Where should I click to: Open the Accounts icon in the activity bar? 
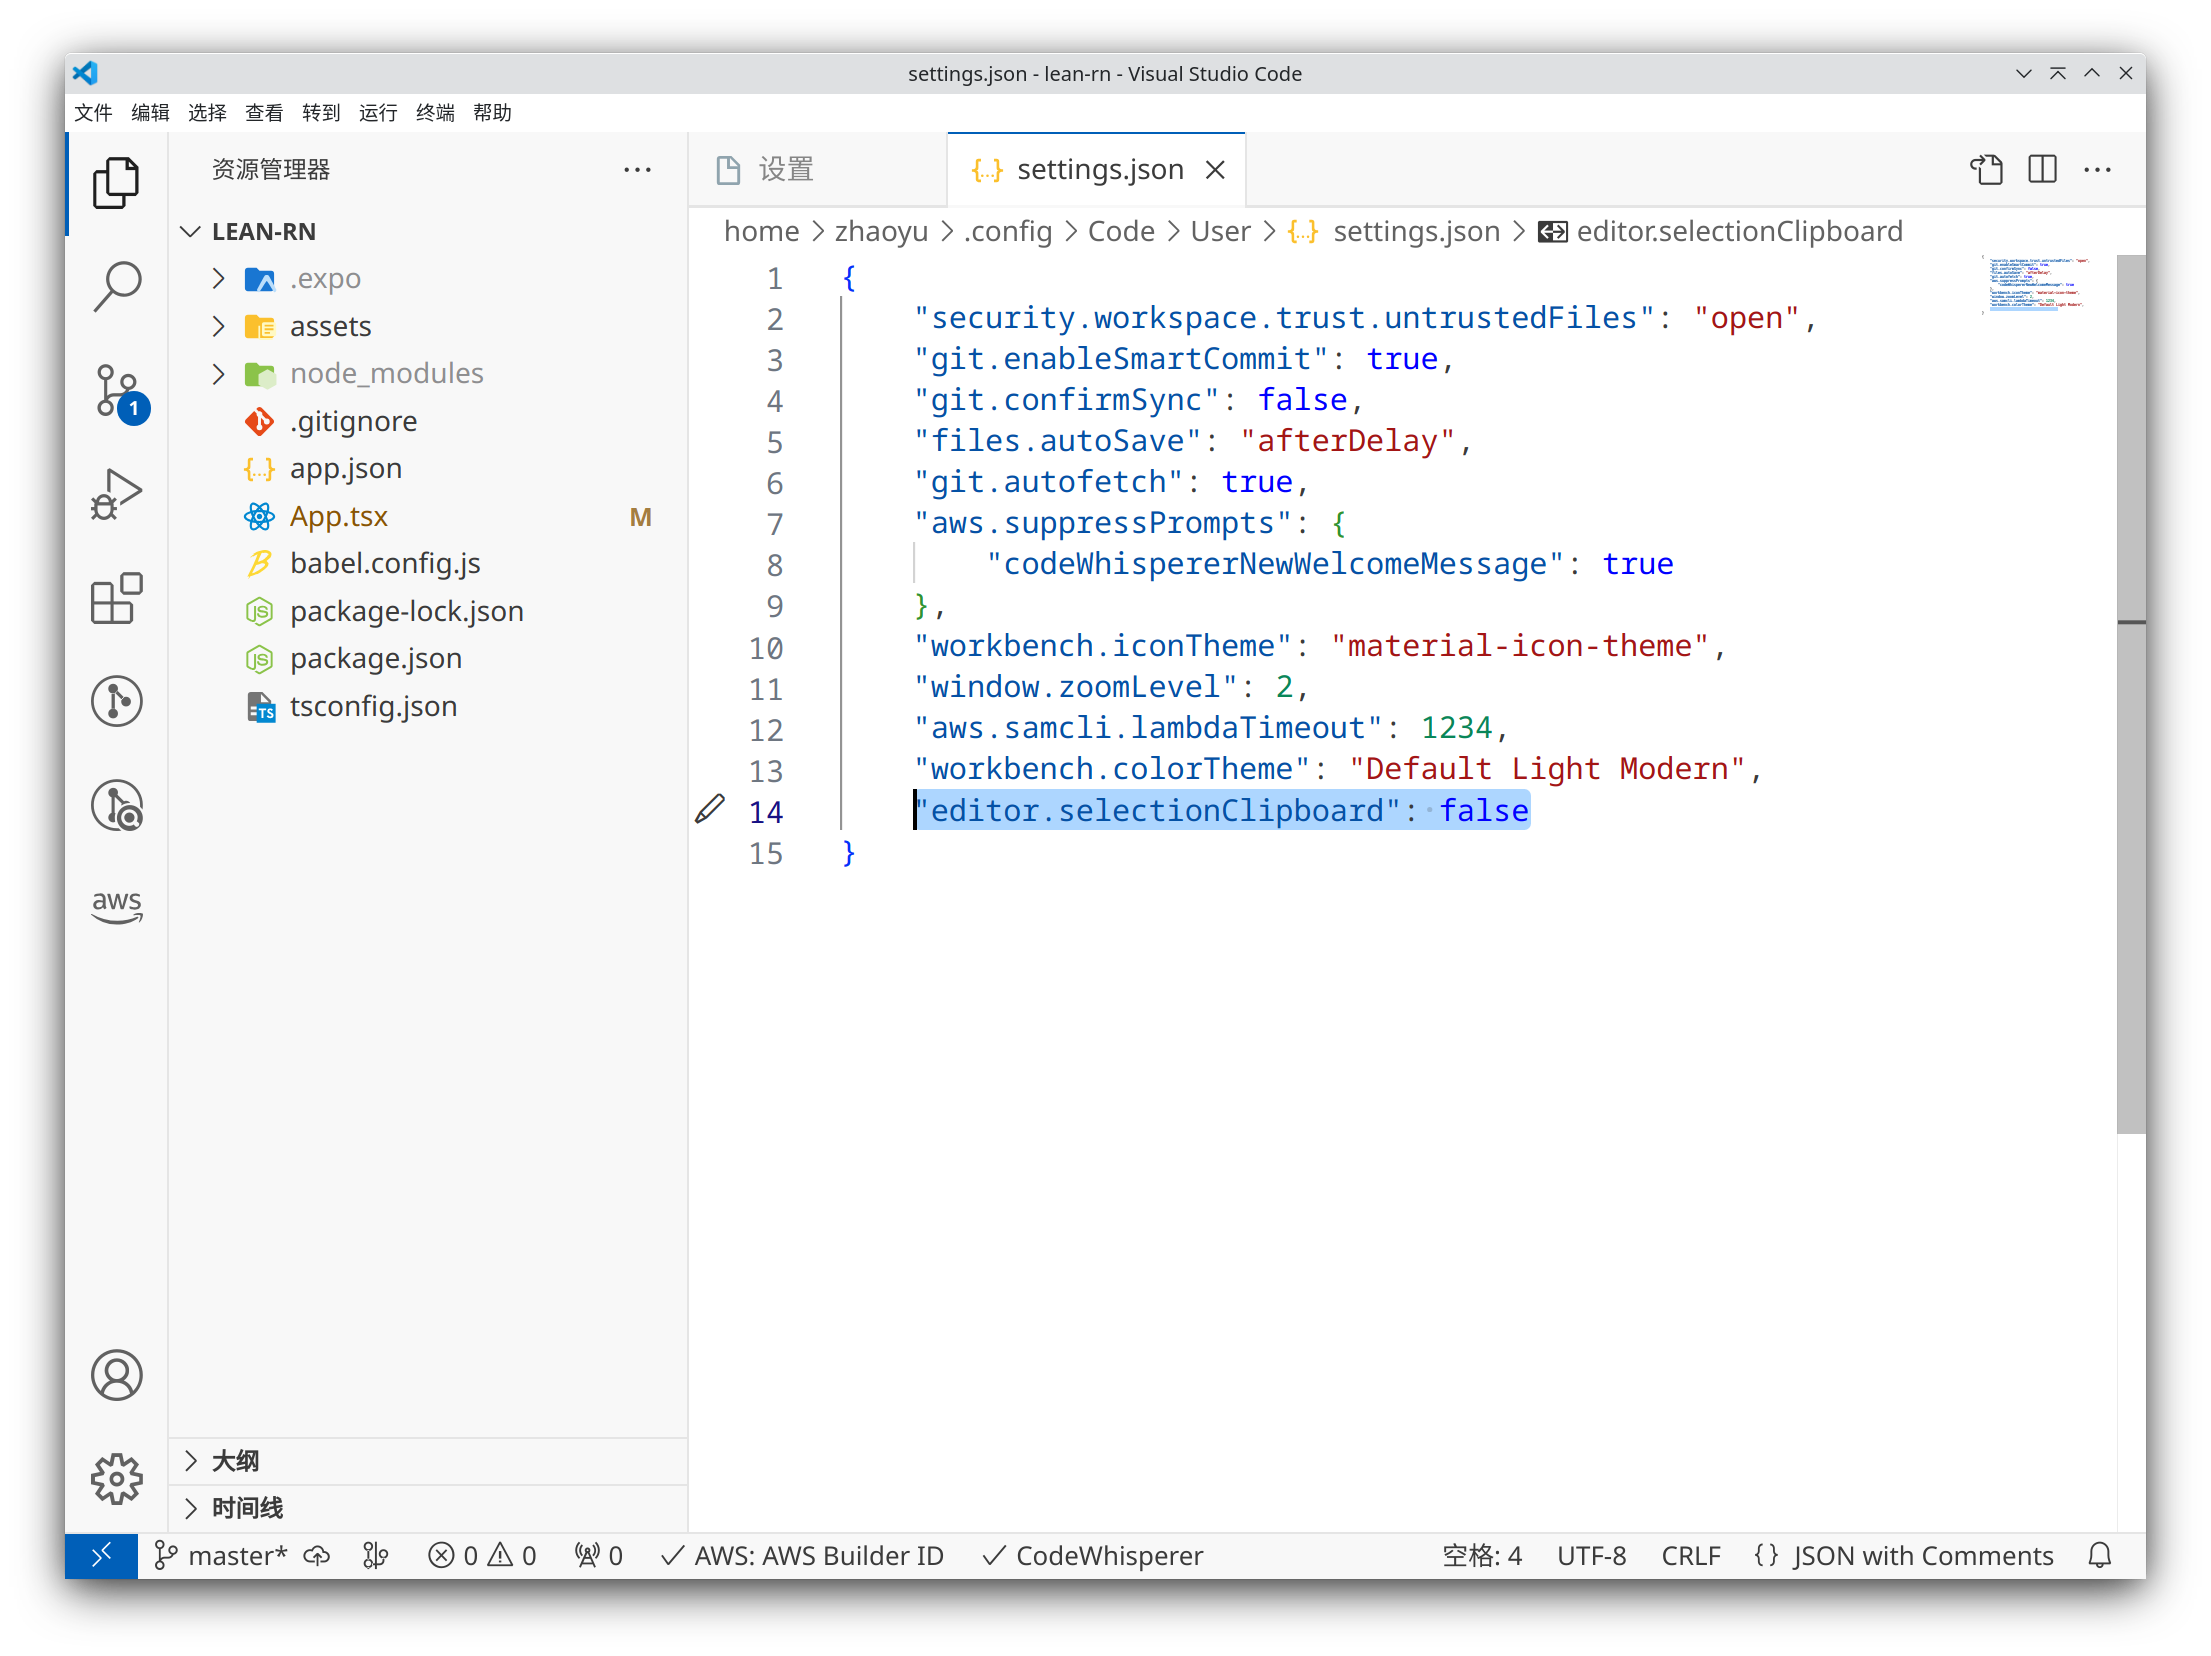(116, 1375)
